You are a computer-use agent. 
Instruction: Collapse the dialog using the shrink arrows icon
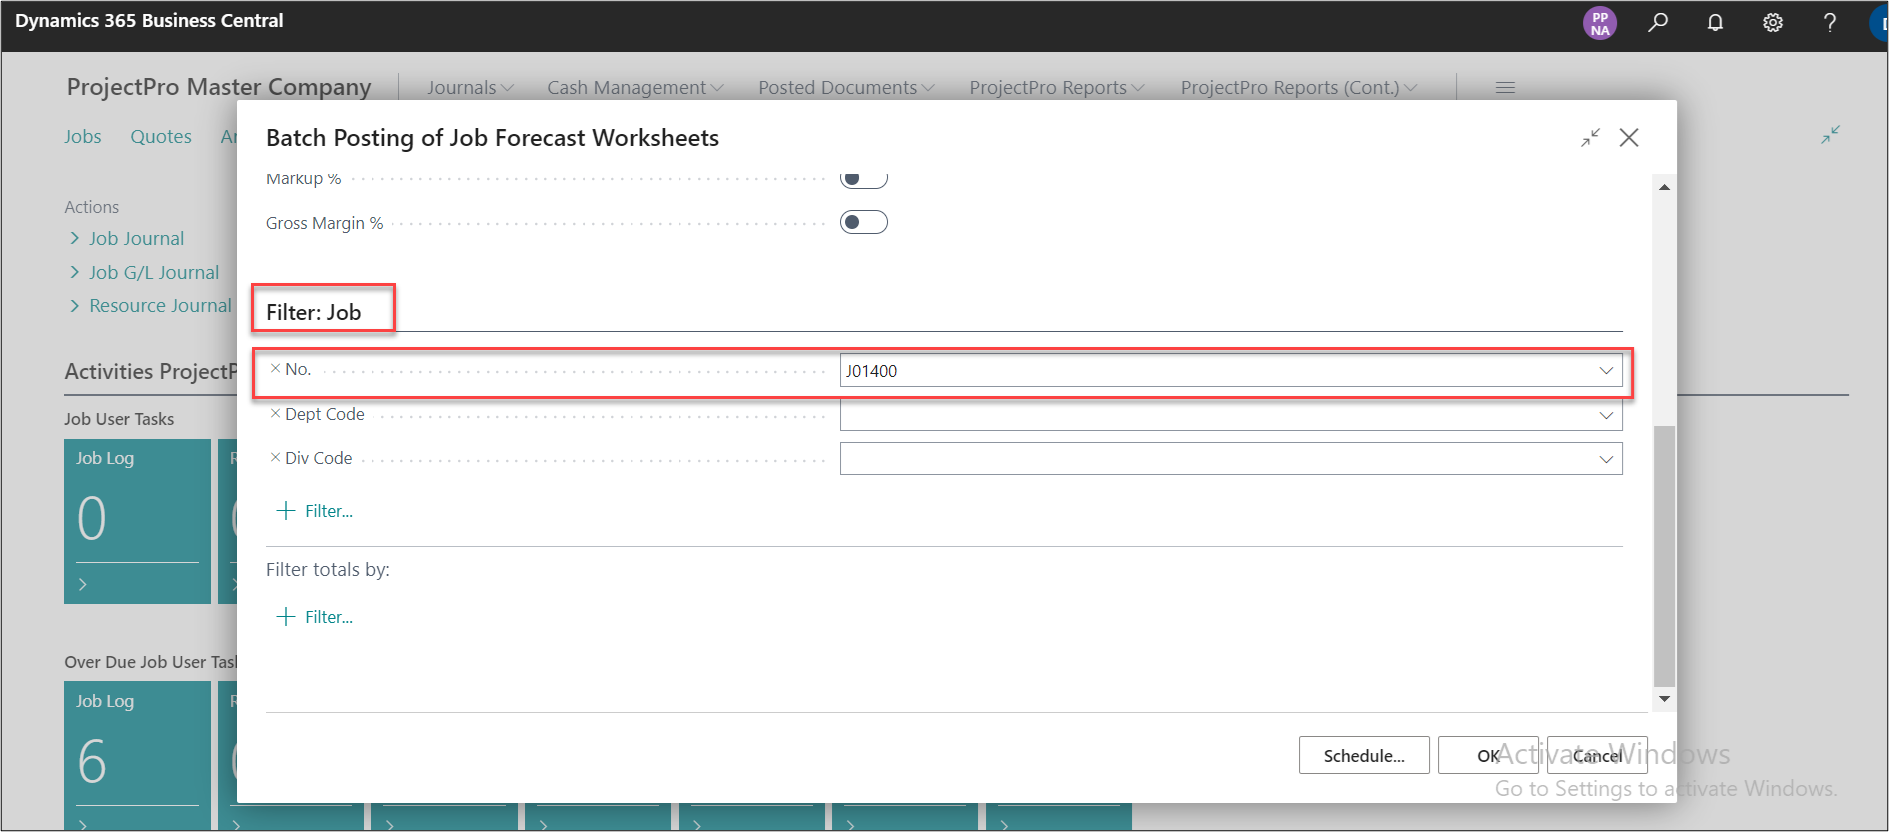pyautogui.click(x=1590, y=138)
